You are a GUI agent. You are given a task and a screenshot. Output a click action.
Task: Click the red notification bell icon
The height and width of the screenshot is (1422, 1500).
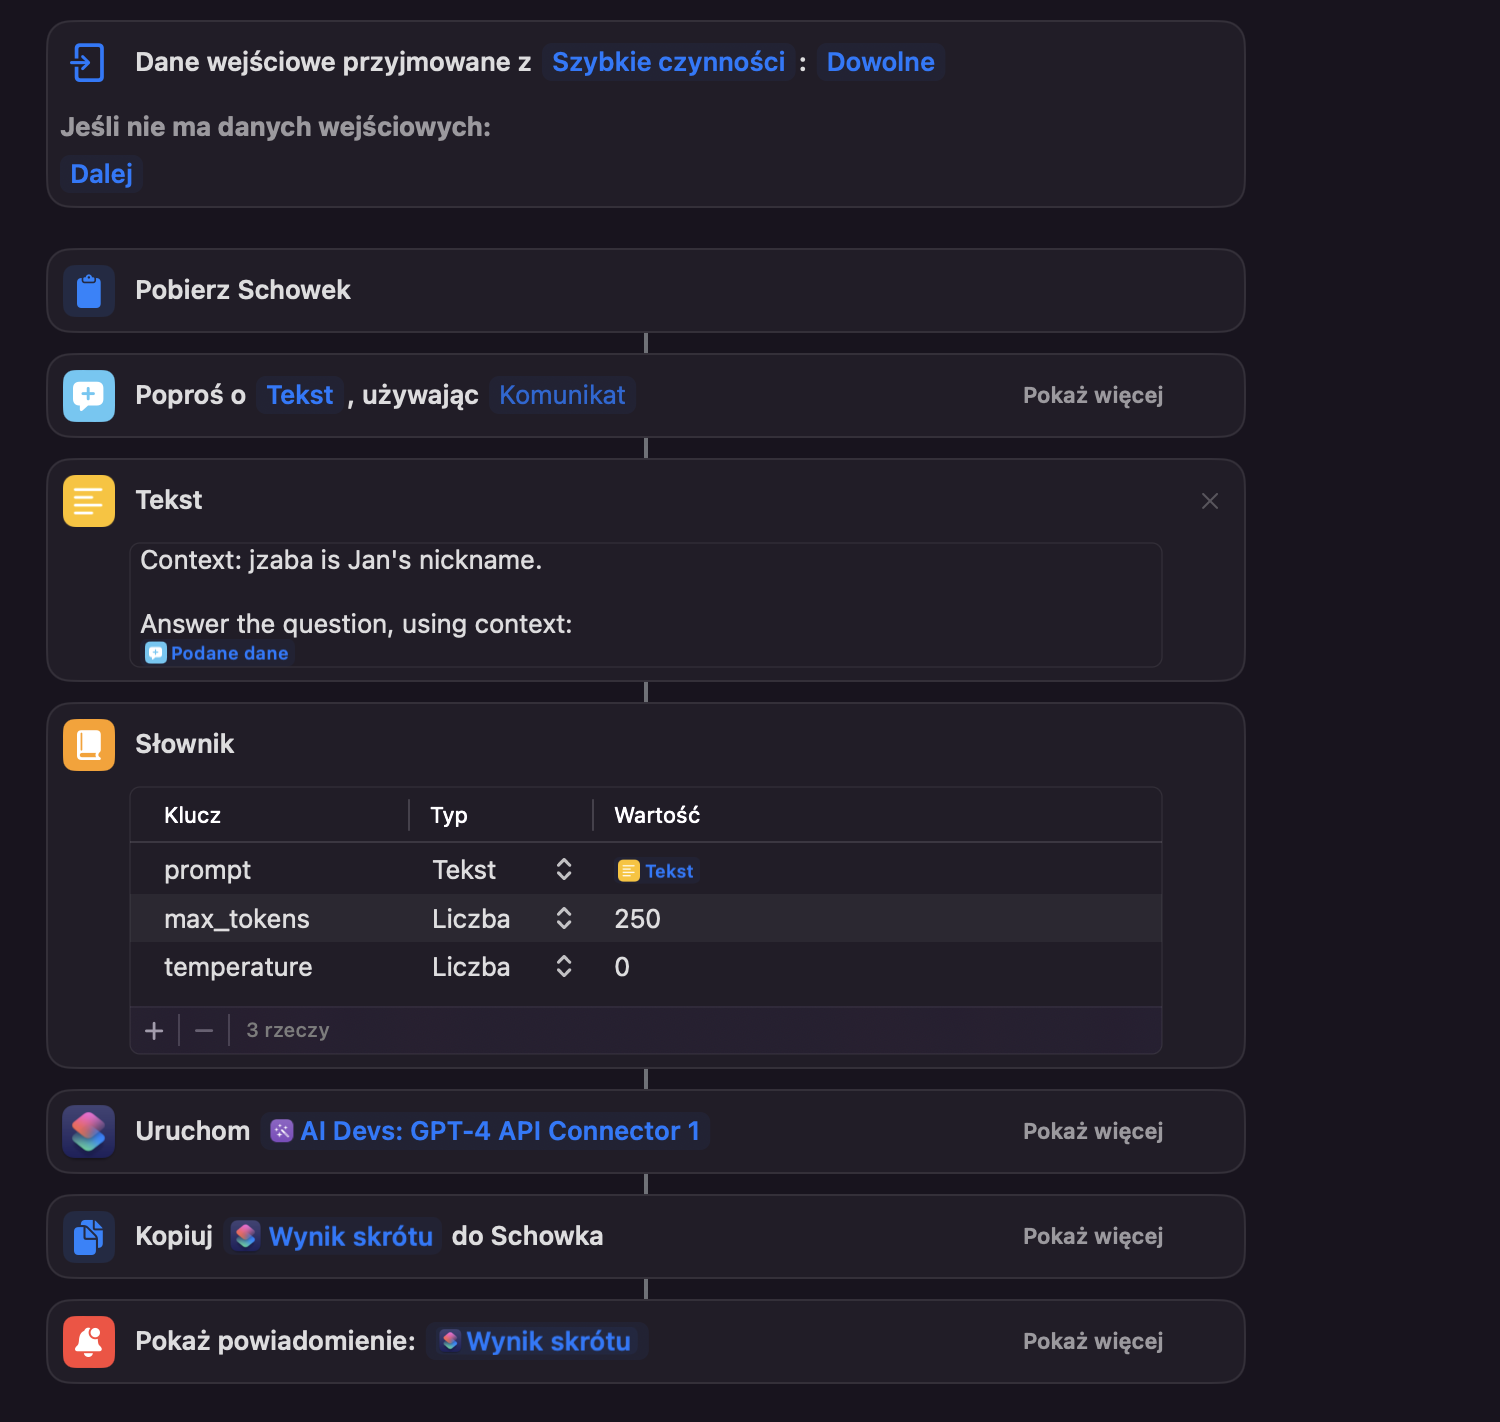pos(89,1342)
